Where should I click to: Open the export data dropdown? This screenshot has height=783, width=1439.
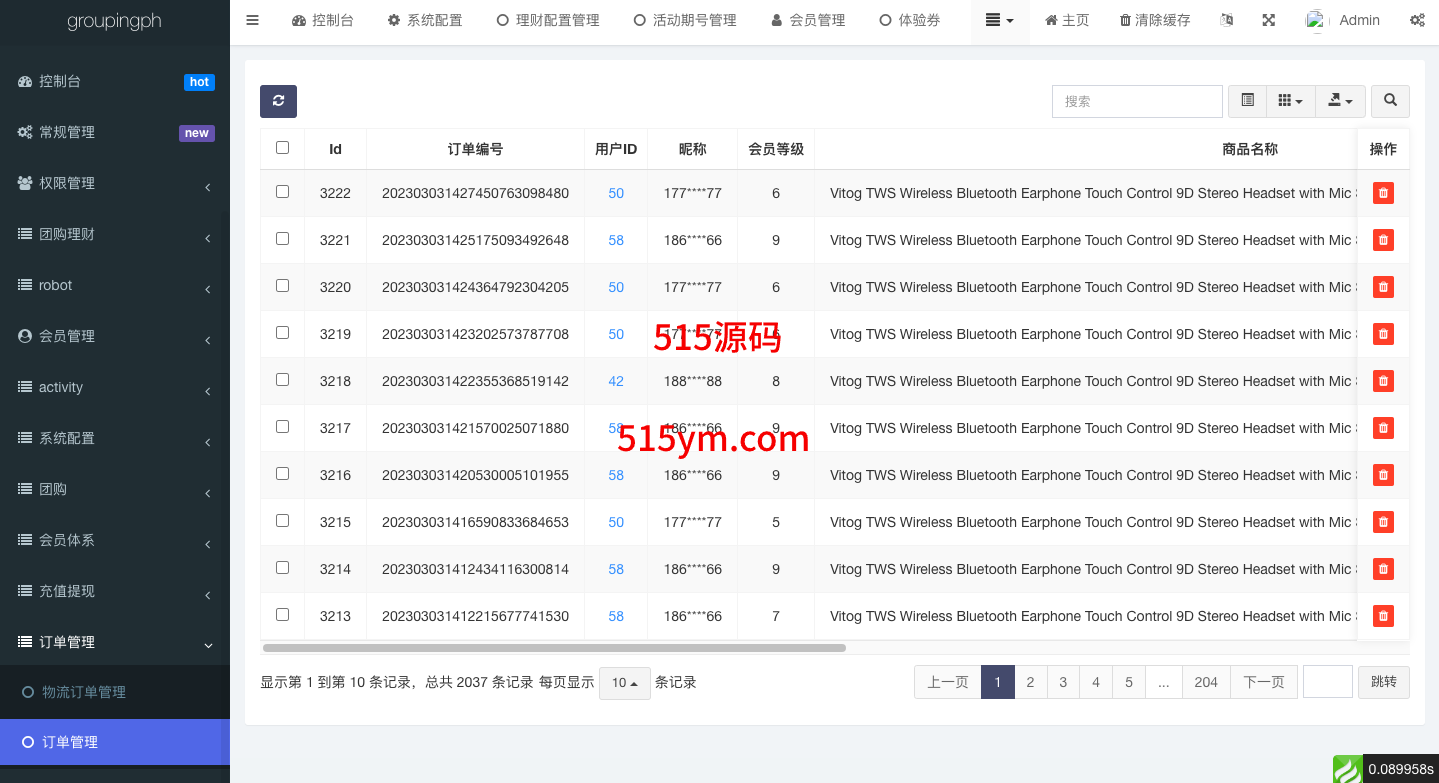click(x=1340, y=101)
